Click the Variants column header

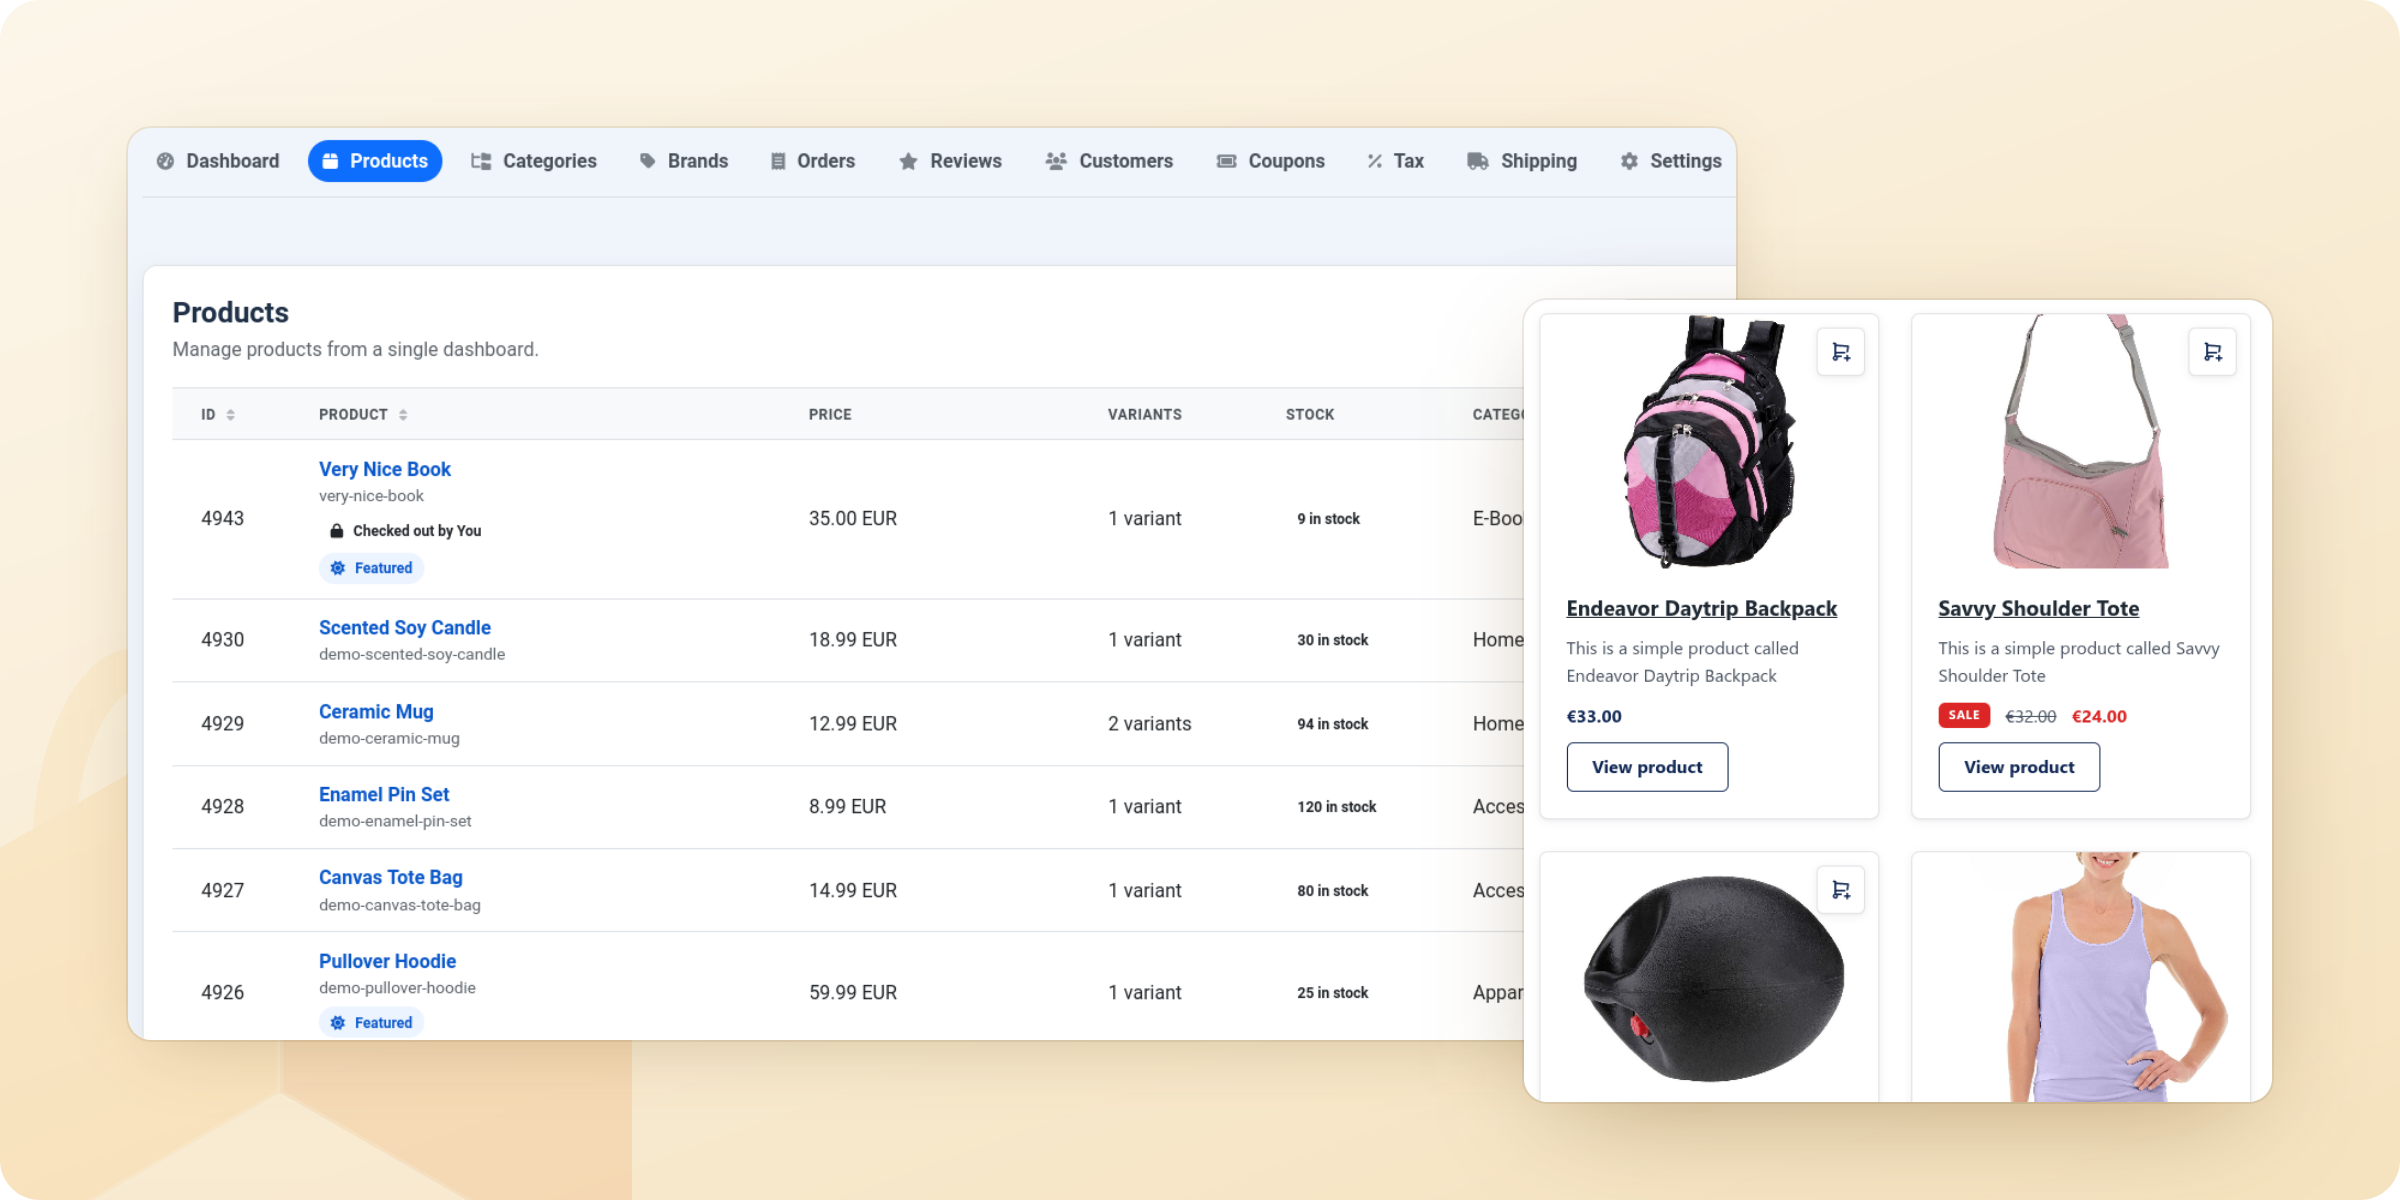pos(1144,414)
